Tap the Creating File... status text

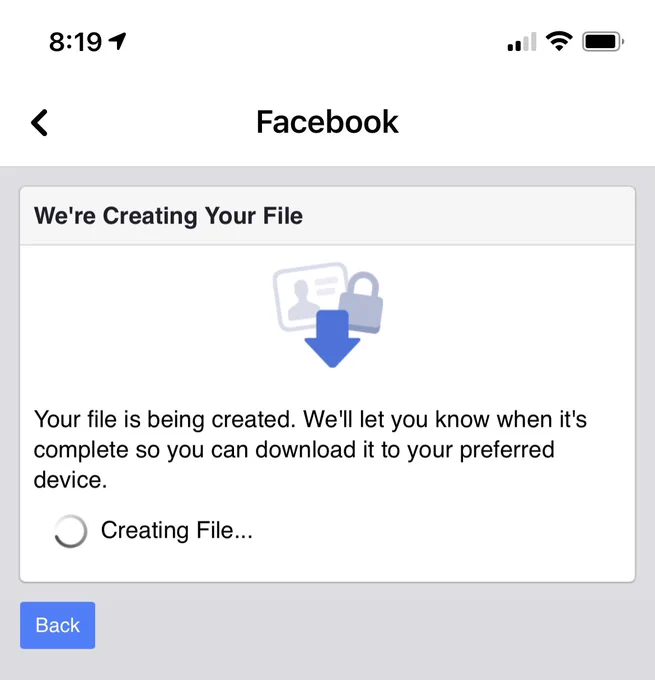pyautogui.click(x=177, y=530)
